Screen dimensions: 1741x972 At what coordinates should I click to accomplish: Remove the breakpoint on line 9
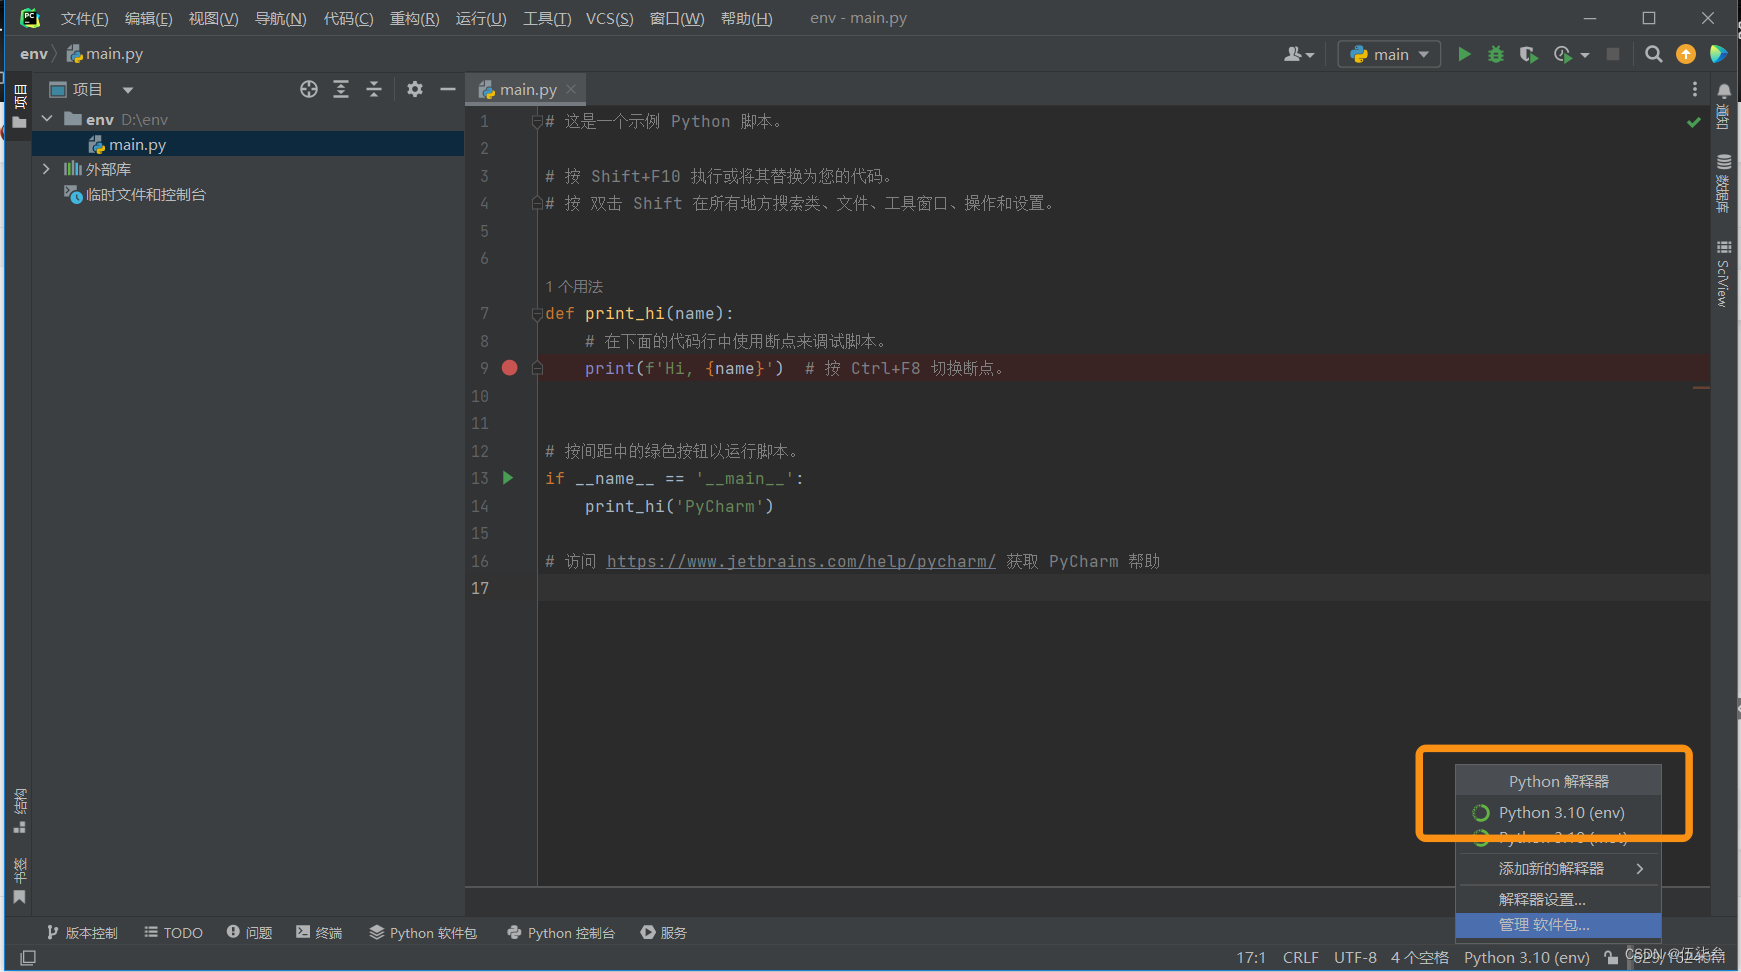click(x=509, y=368)
